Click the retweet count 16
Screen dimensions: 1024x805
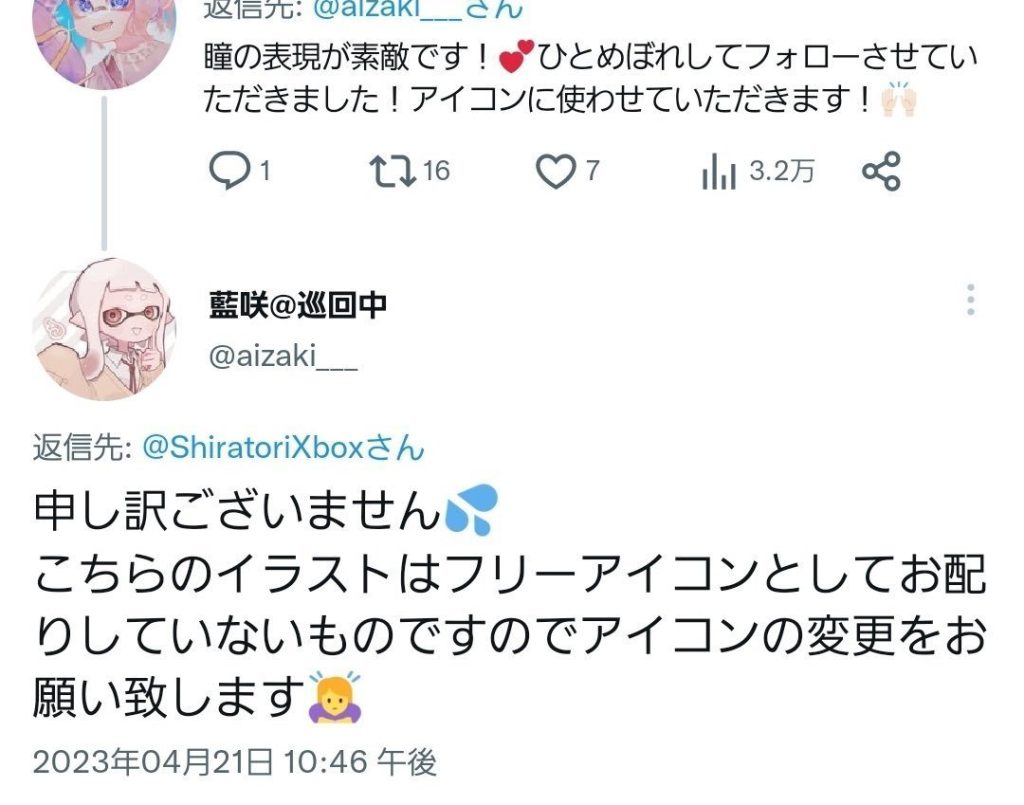coord(436,172)
